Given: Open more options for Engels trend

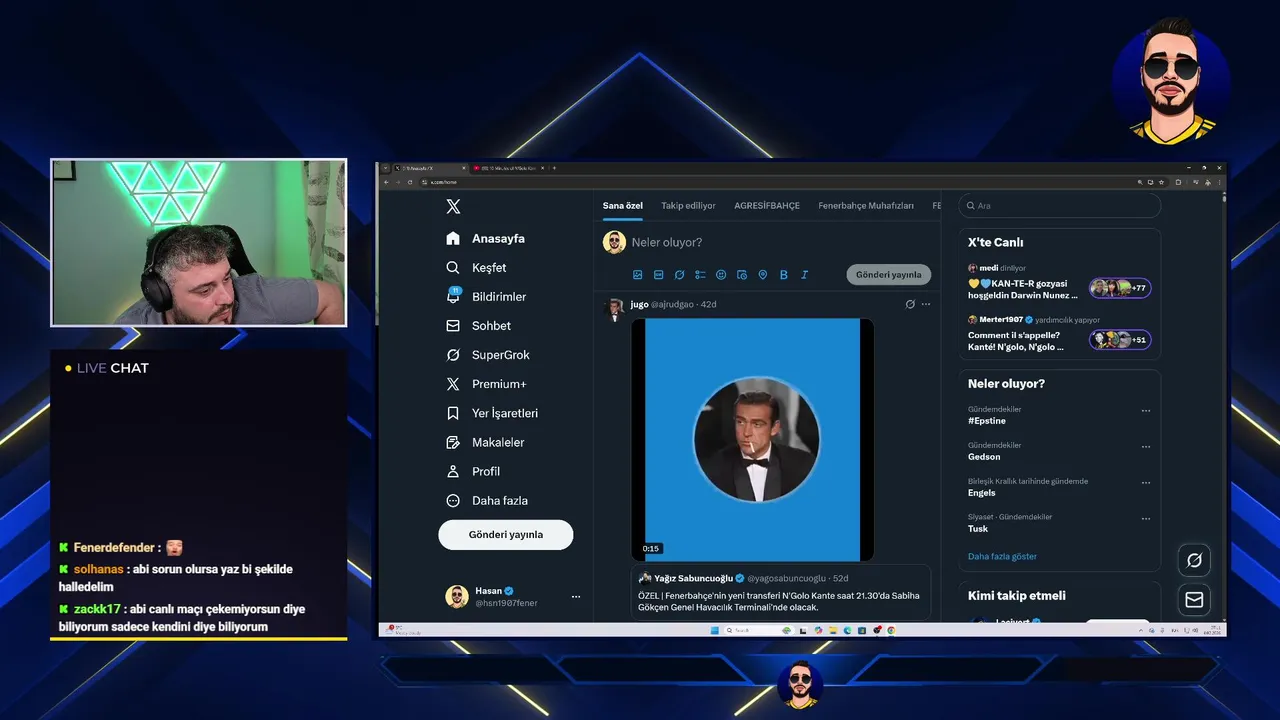Looking at the screenshot, I should pos(1146,483).
